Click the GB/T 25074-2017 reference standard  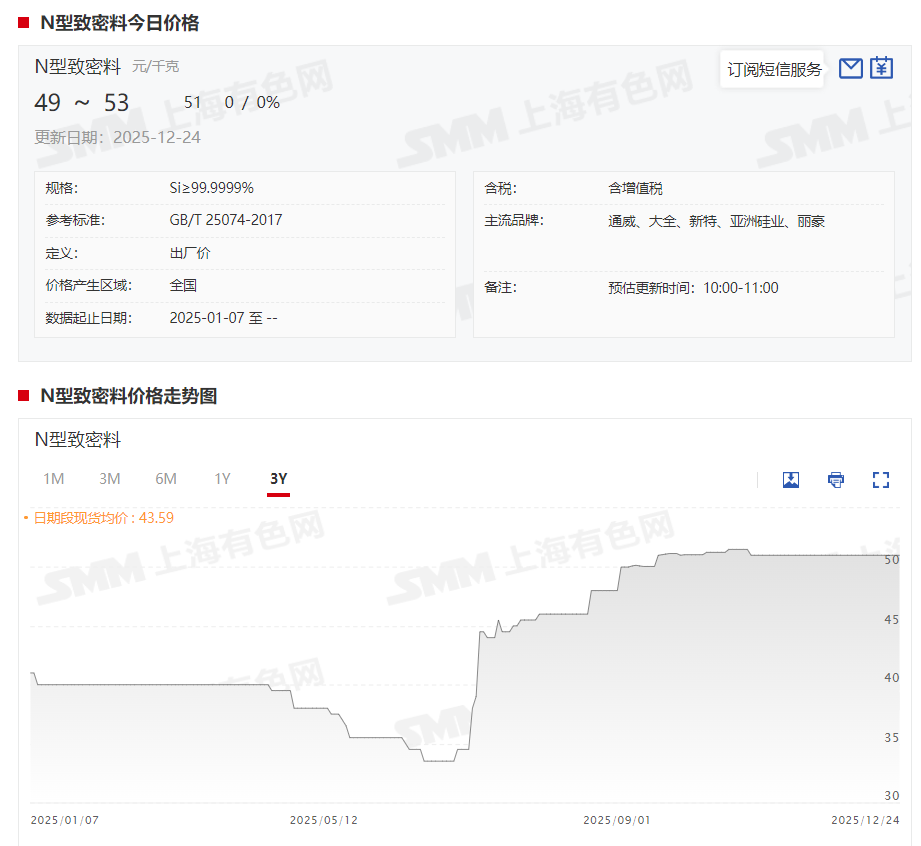tap(225, 220)
